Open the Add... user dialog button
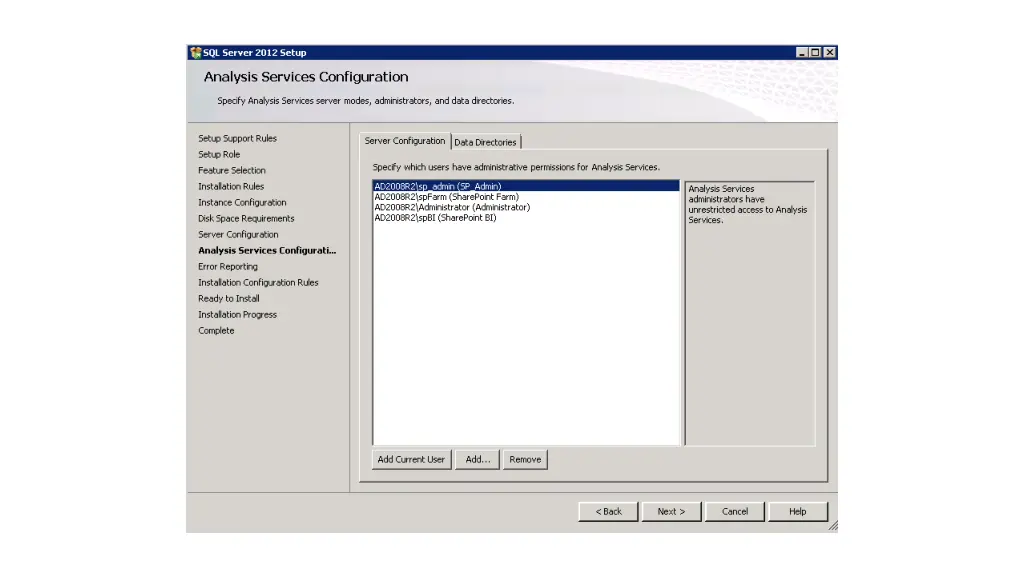The width and height of the screenshot is (1024, 576). pos(478,460)
